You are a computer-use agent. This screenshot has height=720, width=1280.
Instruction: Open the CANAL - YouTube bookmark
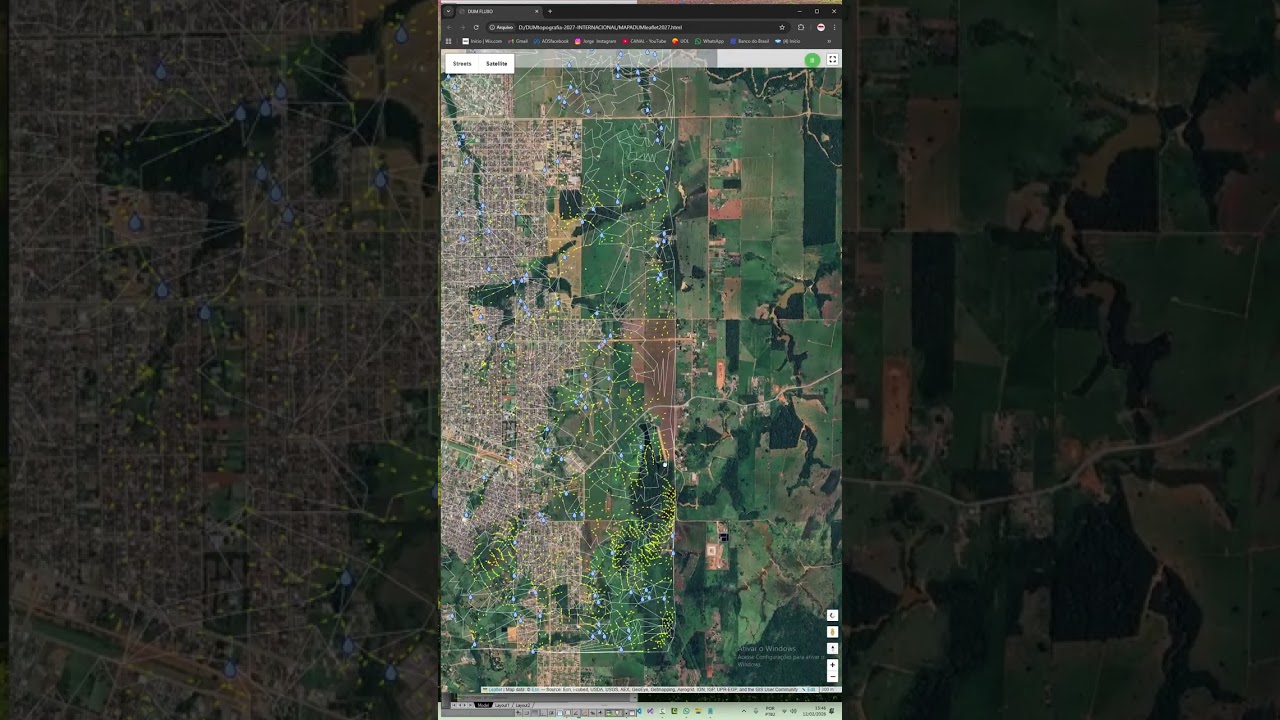pos(644,41)
